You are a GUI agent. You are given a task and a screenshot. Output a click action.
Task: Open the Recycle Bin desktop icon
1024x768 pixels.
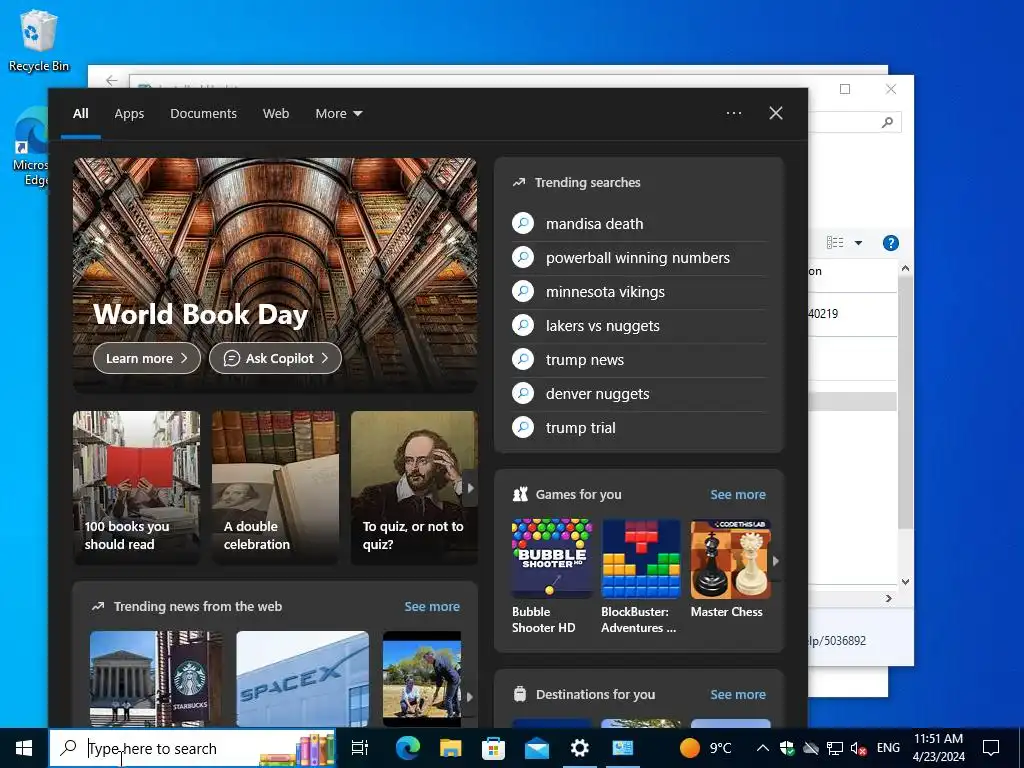(39, 40)
